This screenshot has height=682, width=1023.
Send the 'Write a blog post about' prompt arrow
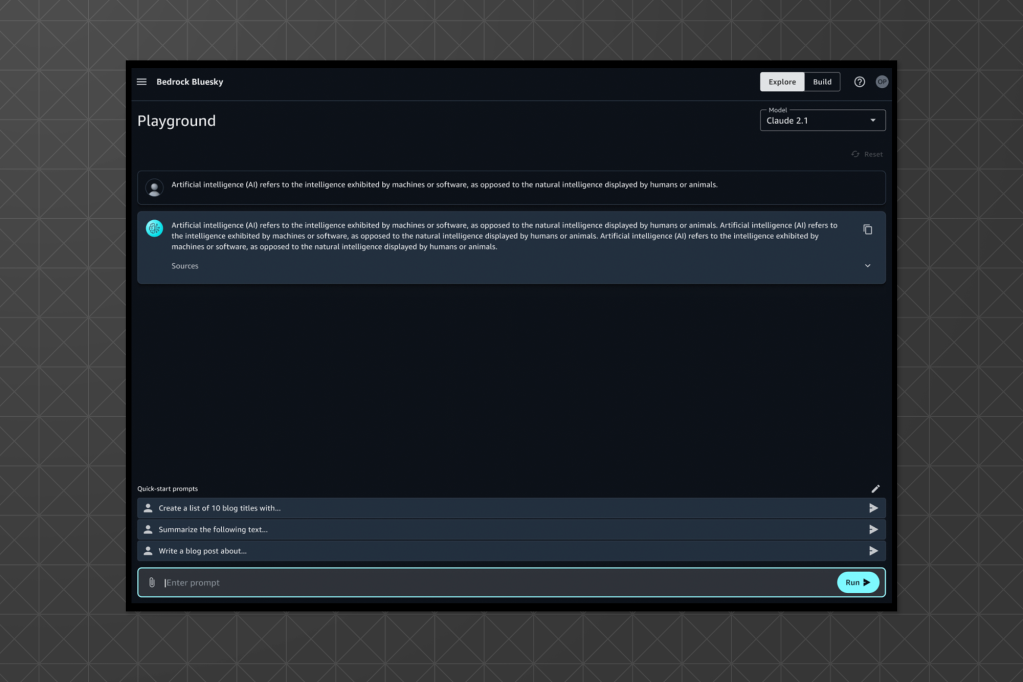click(x=873, y=551)
